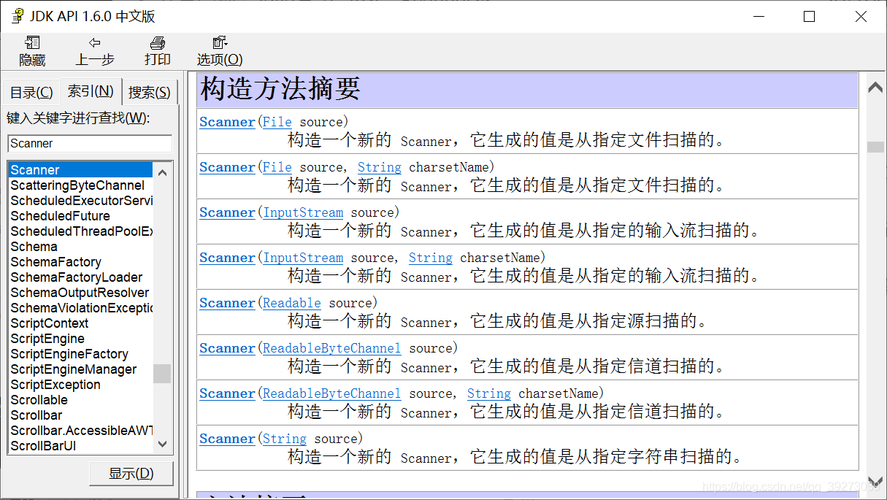Open File link in File source, charsetName row
This screenshot has width=887, height=500.
277,167
